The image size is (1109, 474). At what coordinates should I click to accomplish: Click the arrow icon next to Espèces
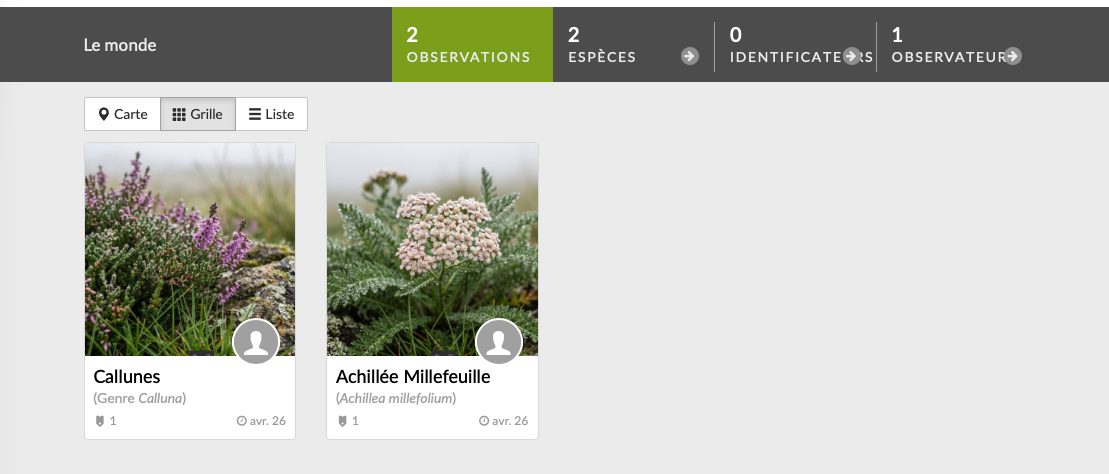coord(690,57)
